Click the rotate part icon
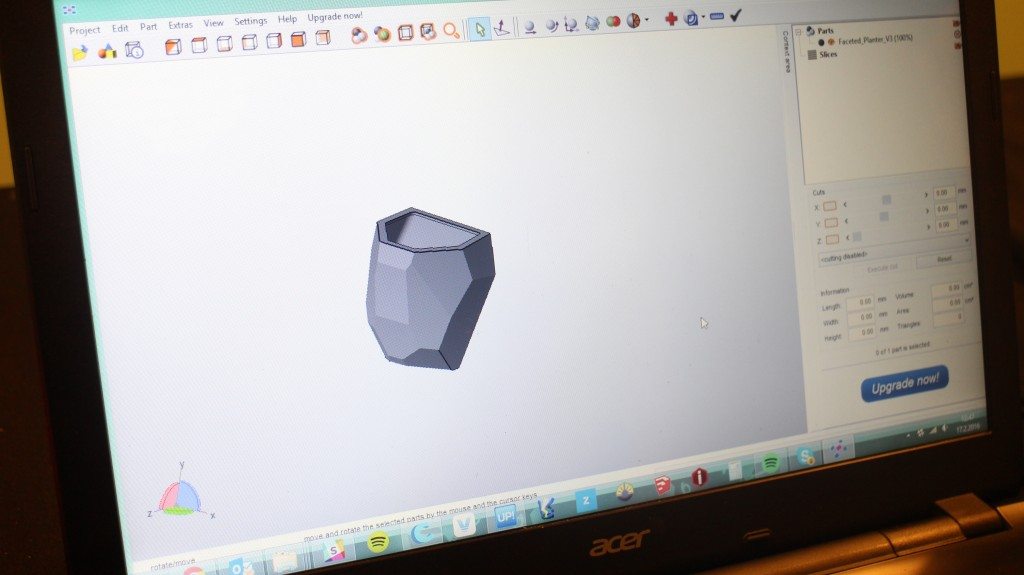This screenshot has height=575, width=1024. click(x=552, y=25)
